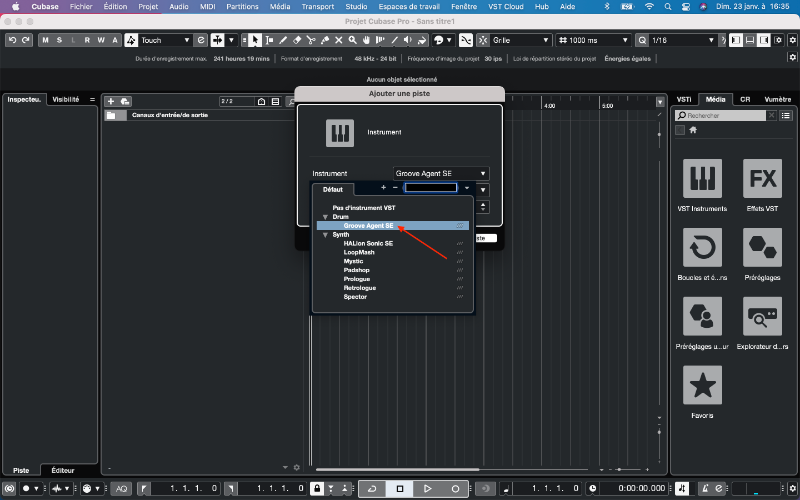
Task: Select the Line tool
Action: (394, 40)
